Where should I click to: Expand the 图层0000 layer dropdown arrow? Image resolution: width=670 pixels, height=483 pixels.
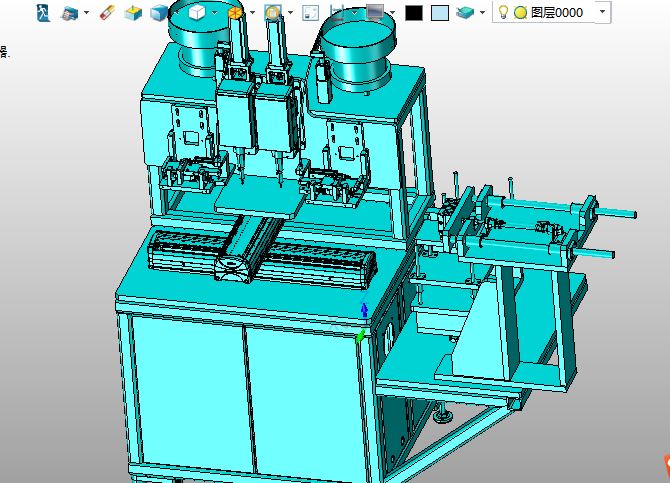[x=602, y=12]
